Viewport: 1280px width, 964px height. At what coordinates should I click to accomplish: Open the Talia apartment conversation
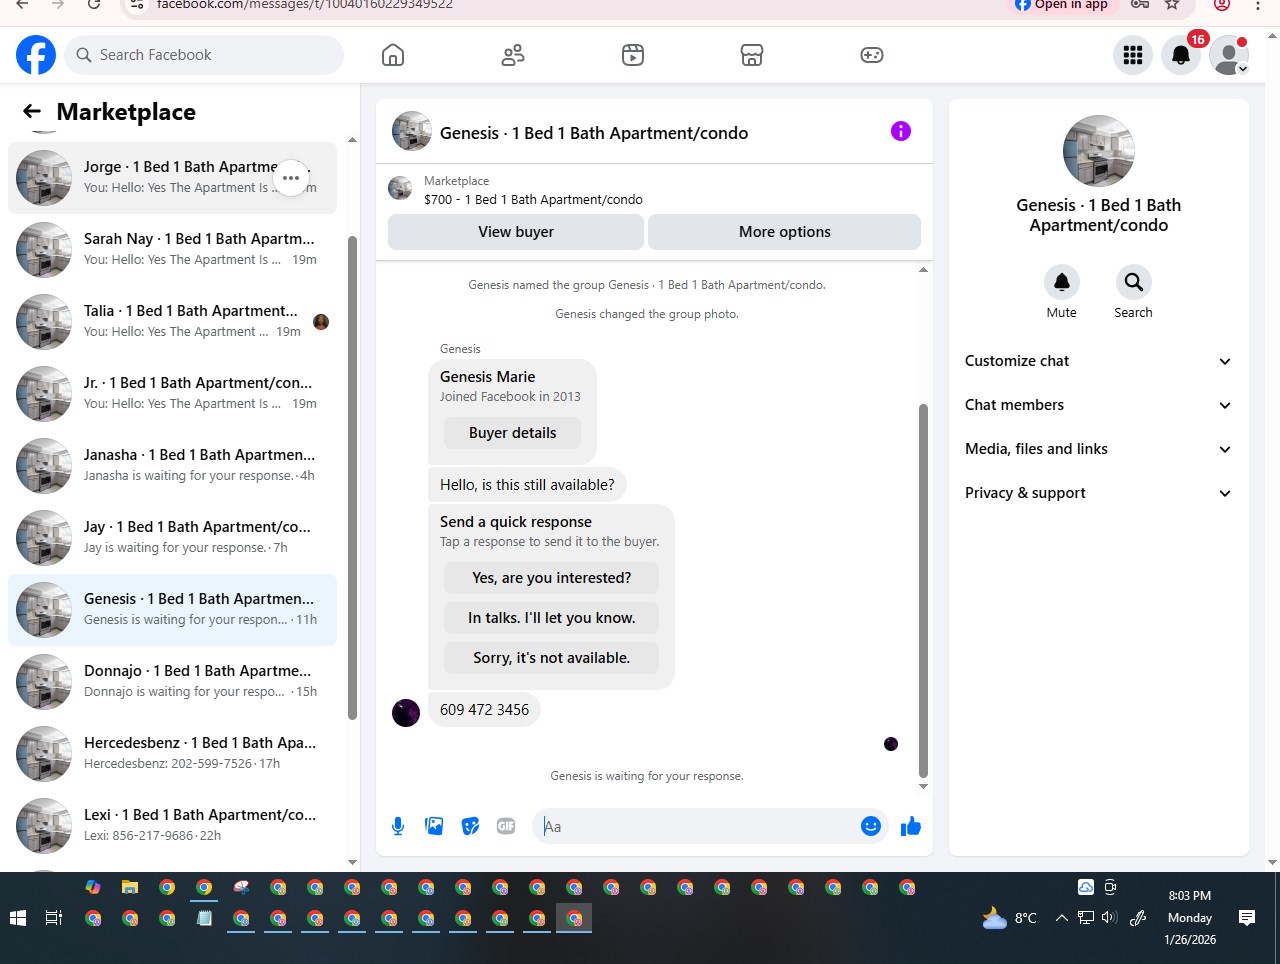[172, 322]
